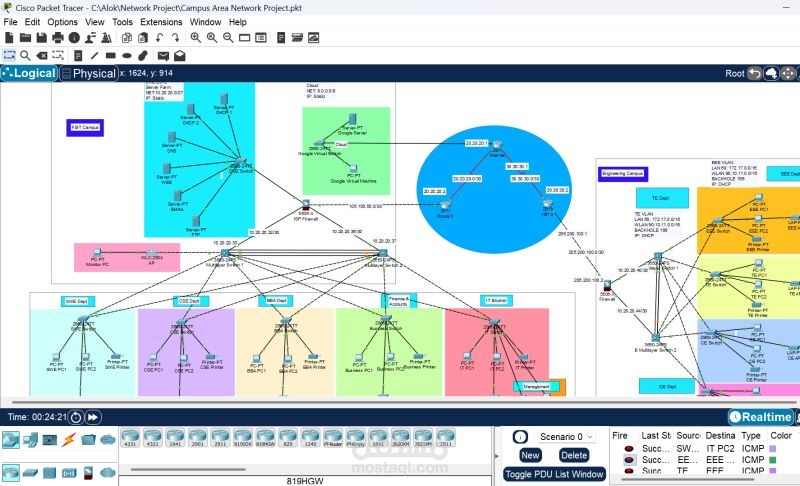
Task: Save project with the floppy disk icon
Action: (x=41, y=38)
